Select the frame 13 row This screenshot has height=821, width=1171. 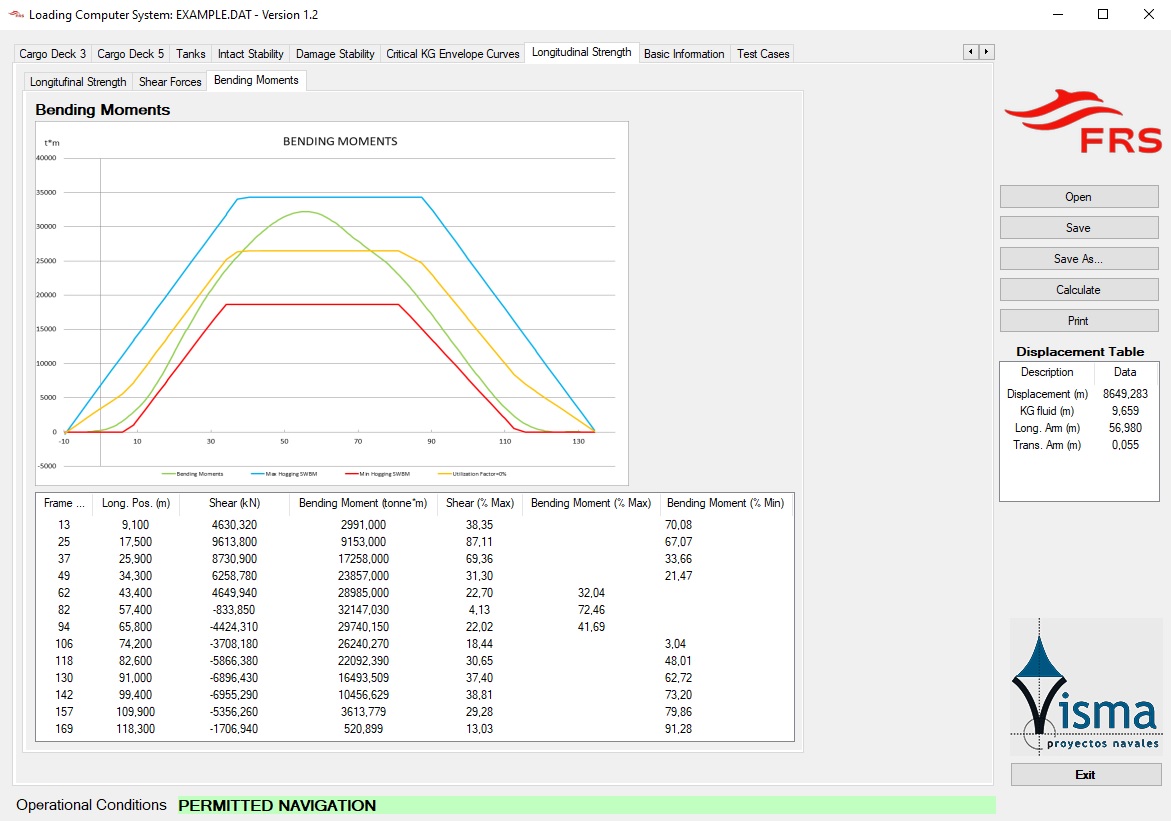click(414, 524)
